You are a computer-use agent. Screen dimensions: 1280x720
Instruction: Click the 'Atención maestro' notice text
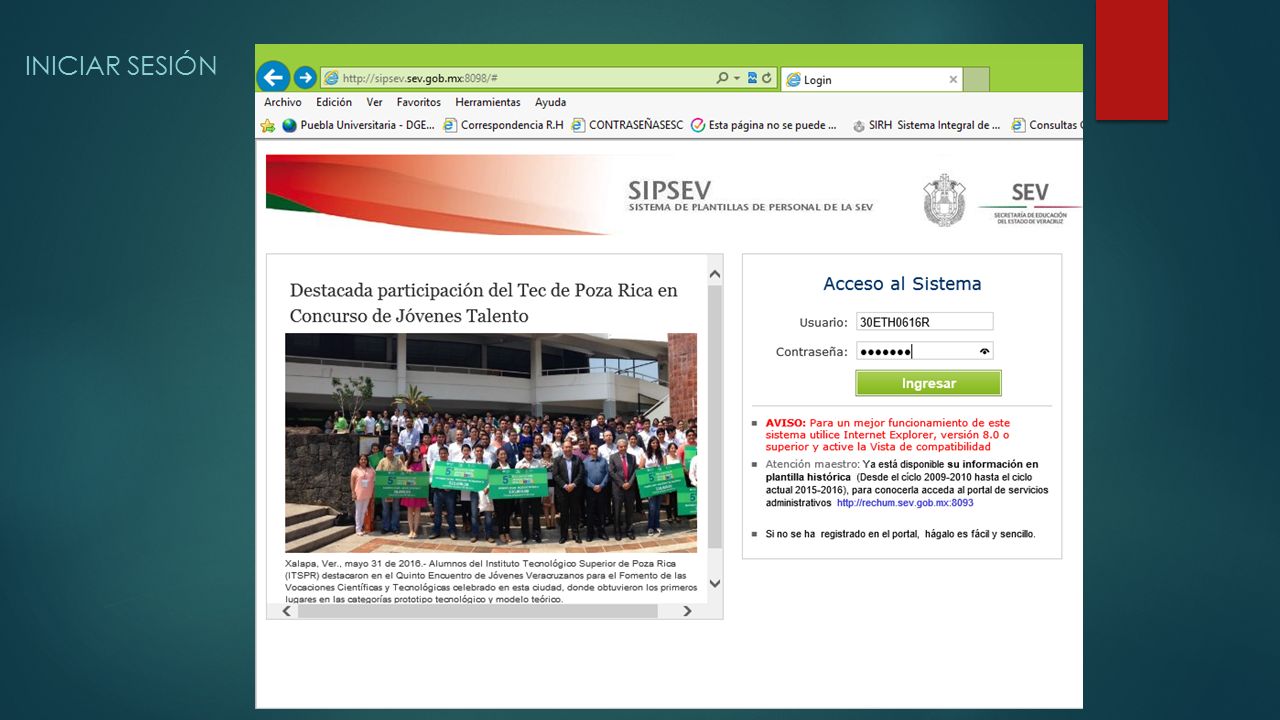(x=906, y=484)
